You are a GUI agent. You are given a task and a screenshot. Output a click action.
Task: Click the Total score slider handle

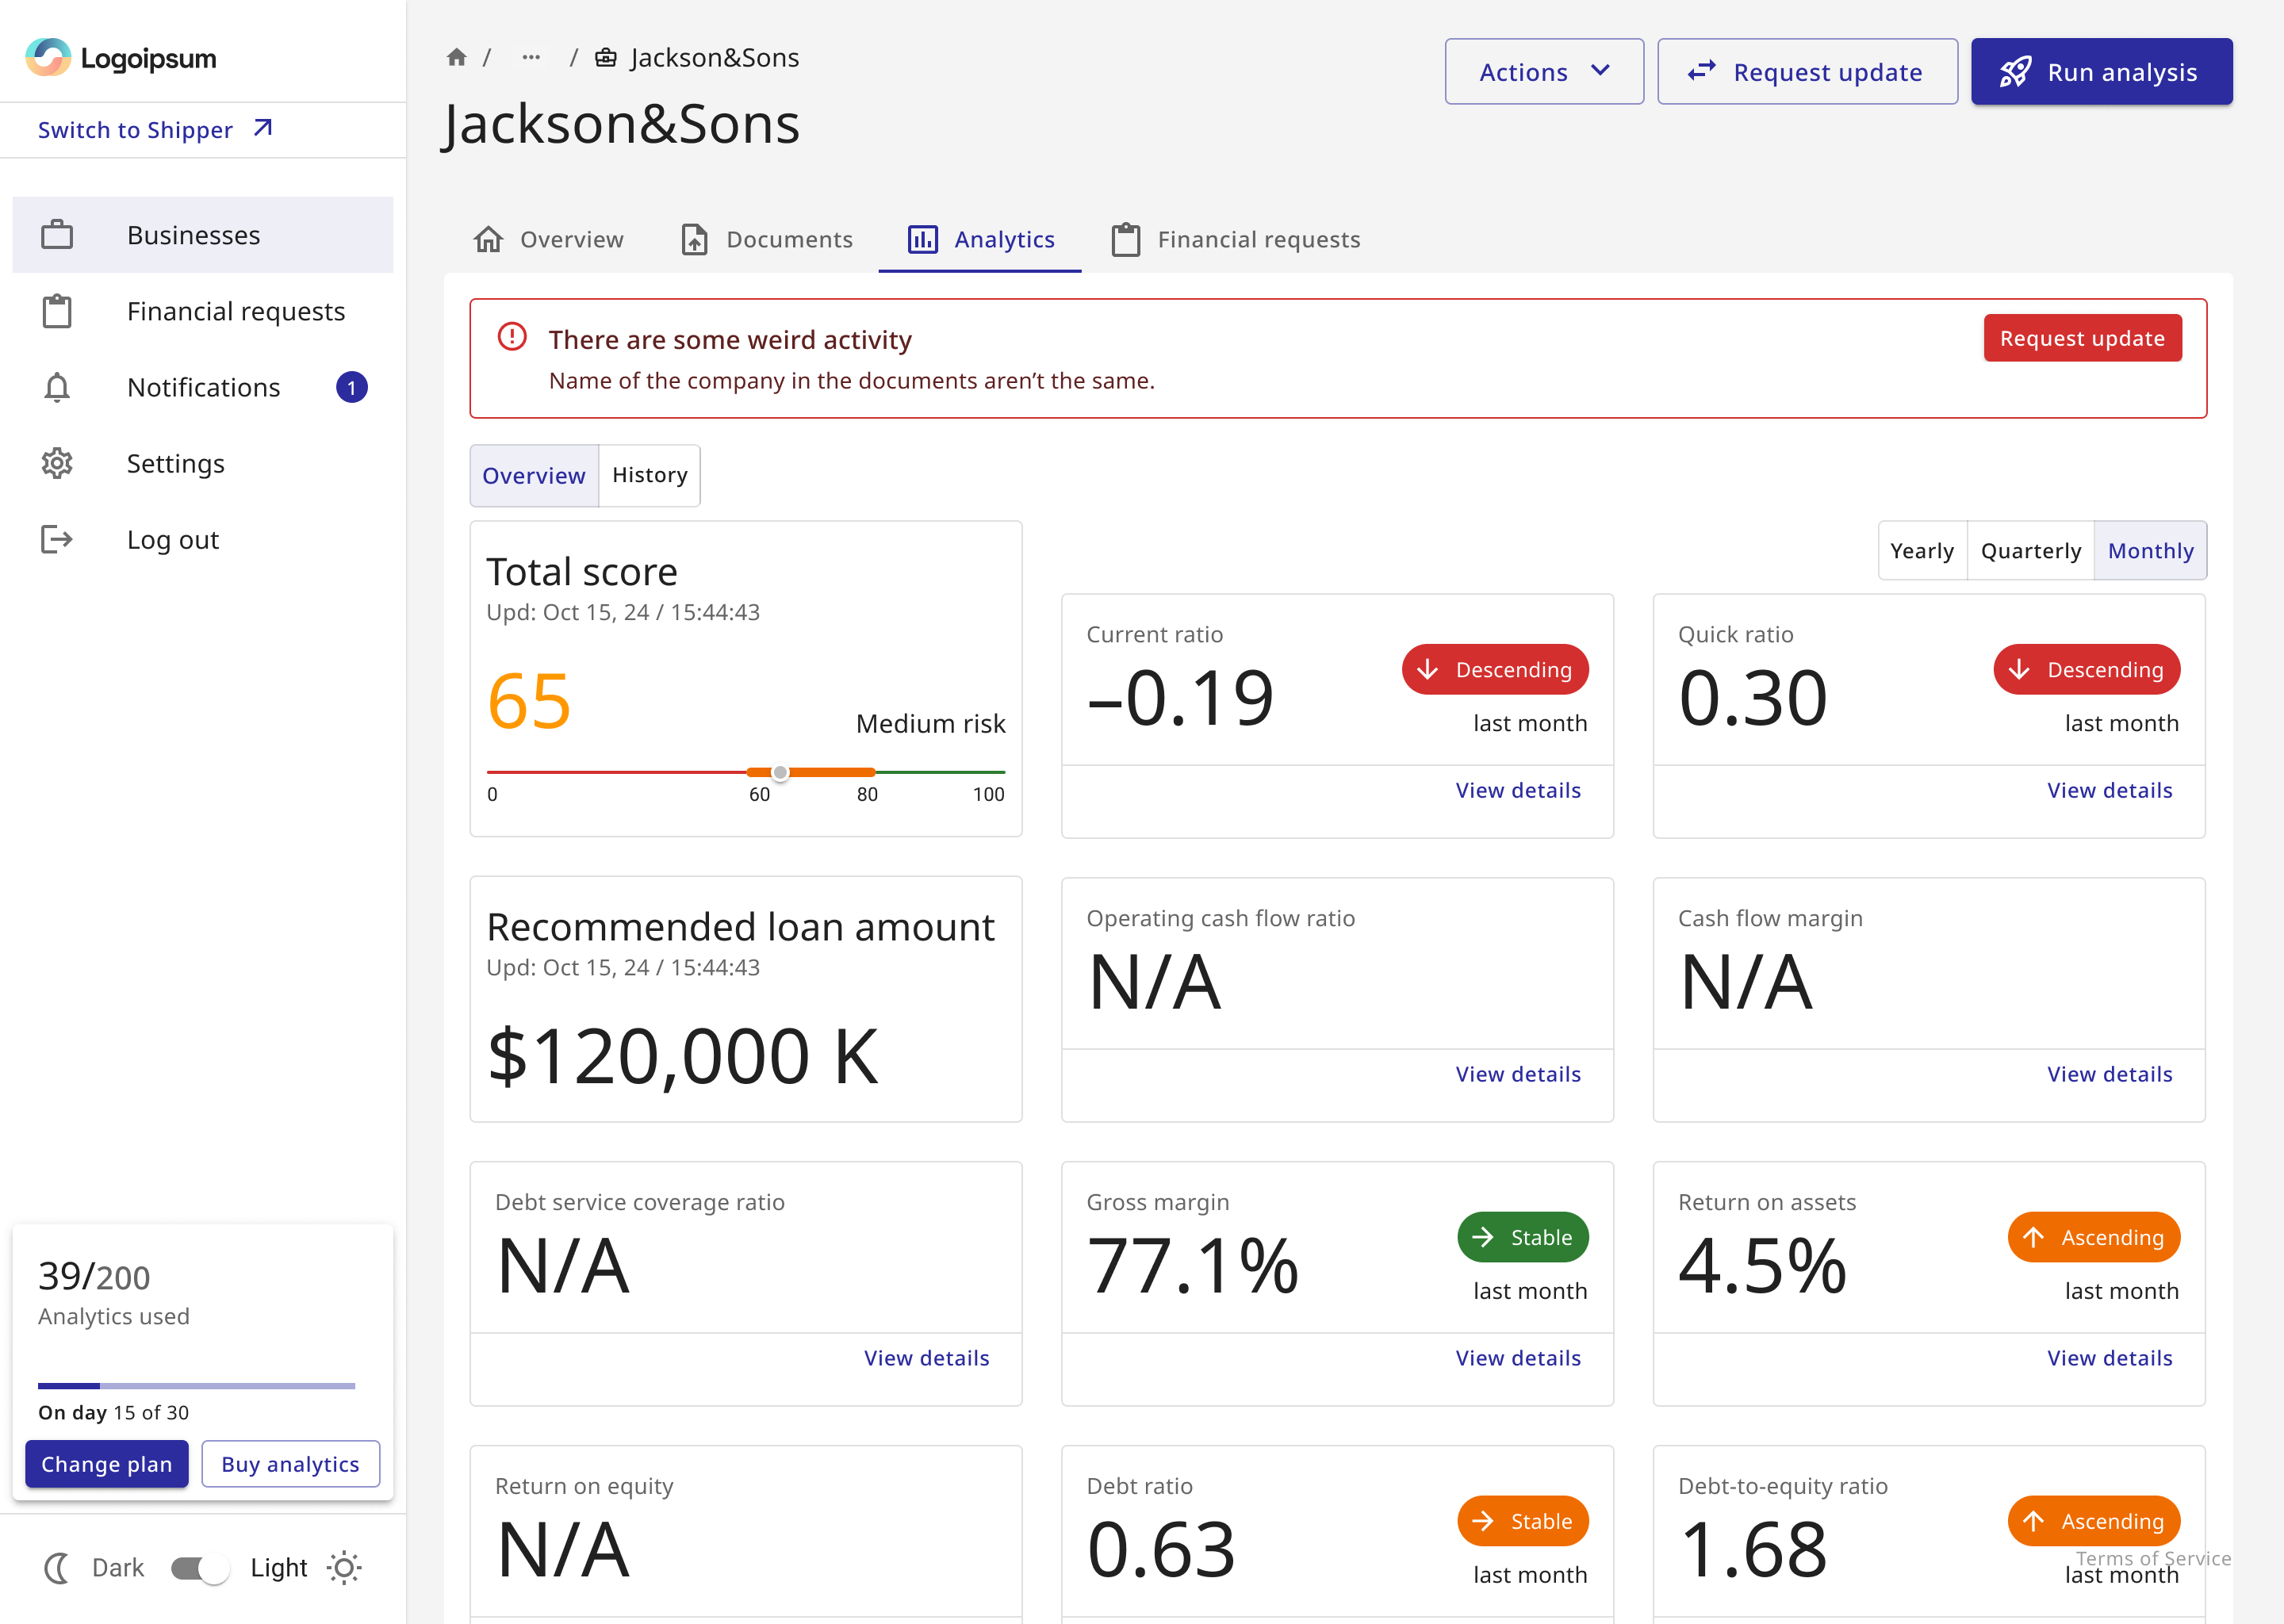click(x=780, y=772)
